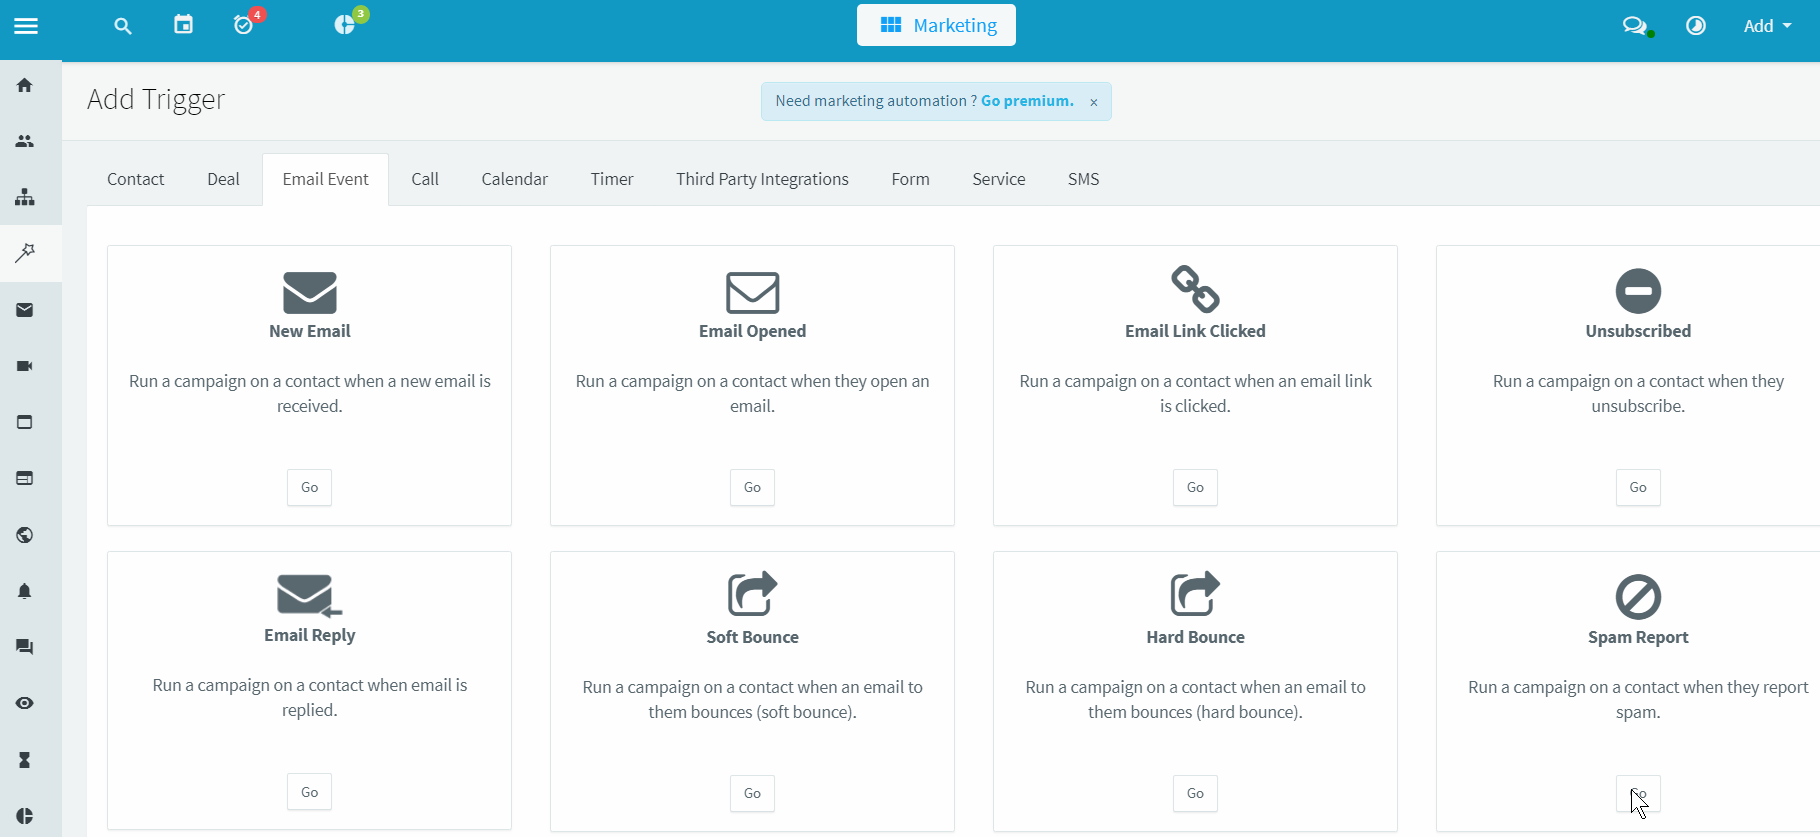Click the home icon in sidebar

(x=25, y=85)
